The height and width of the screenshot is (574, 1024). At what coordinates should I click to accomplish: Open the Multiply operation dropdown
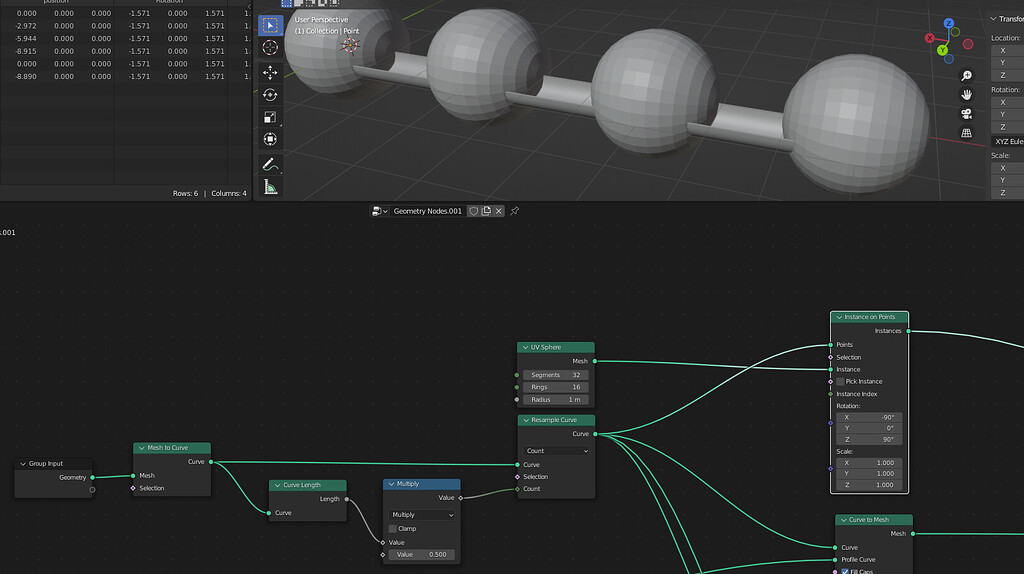coord(421,515)
